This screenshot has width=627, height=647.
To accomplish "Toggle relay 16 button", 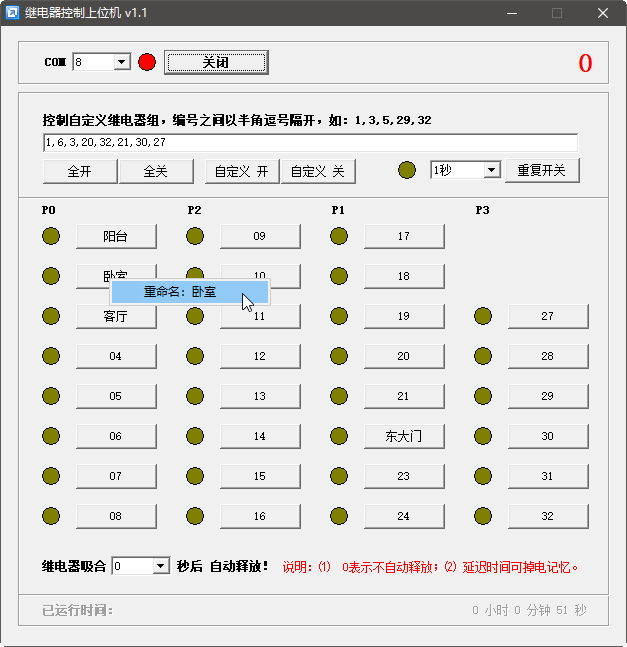I will [x=260, y=516].
